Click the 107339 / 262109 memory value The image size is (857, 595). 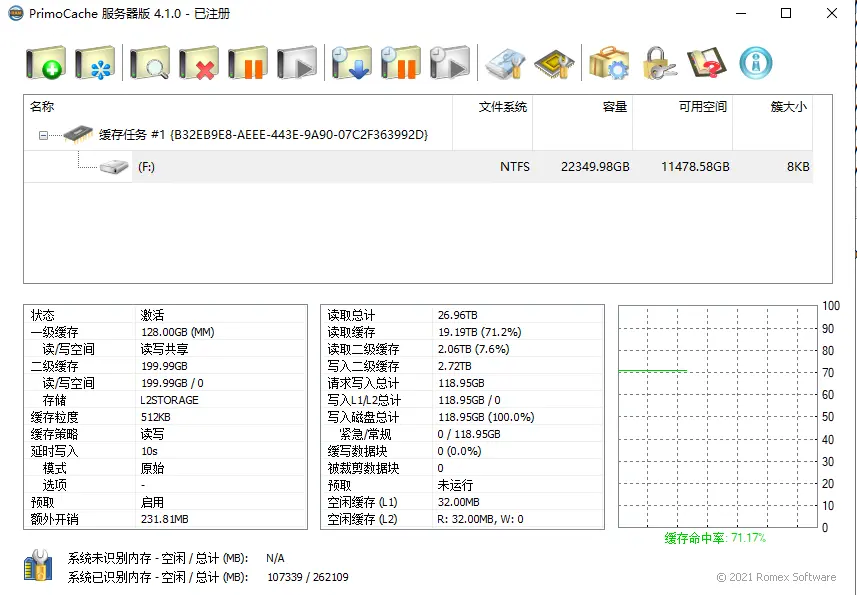(x=308, y=577)
